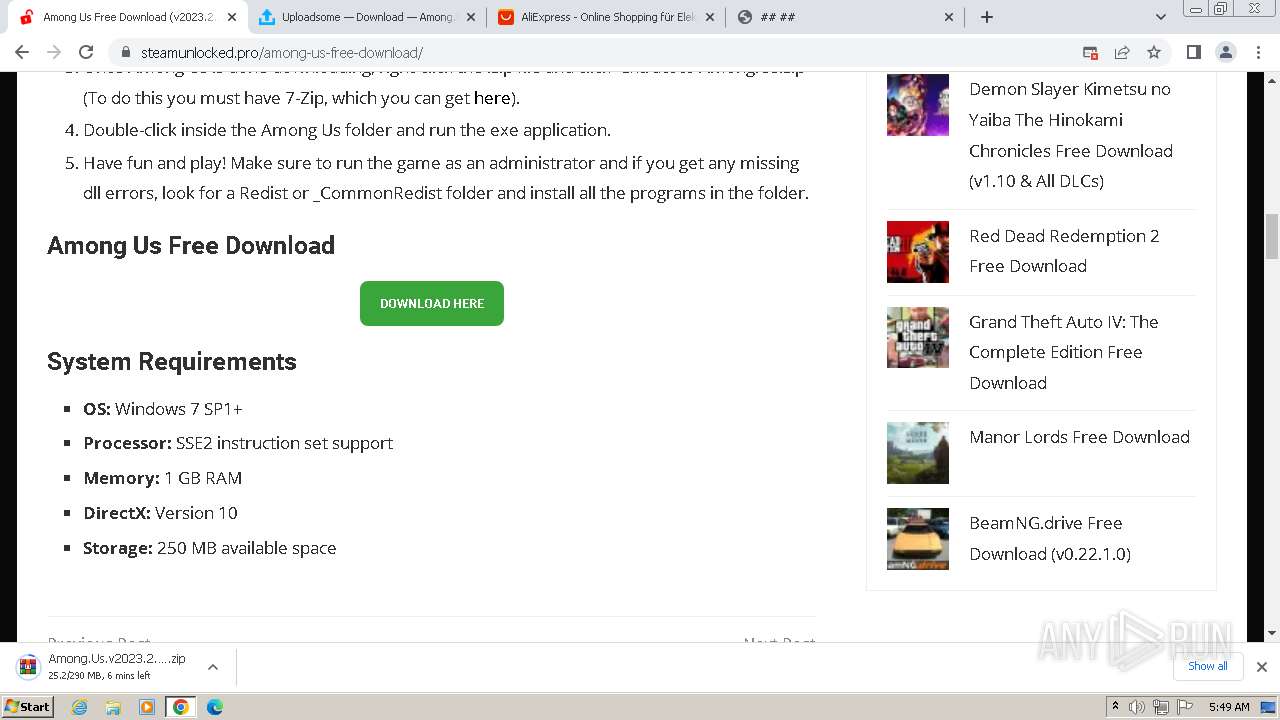Open the share page icon in address bar
1280x720 pixels.
click(1122, 53)
